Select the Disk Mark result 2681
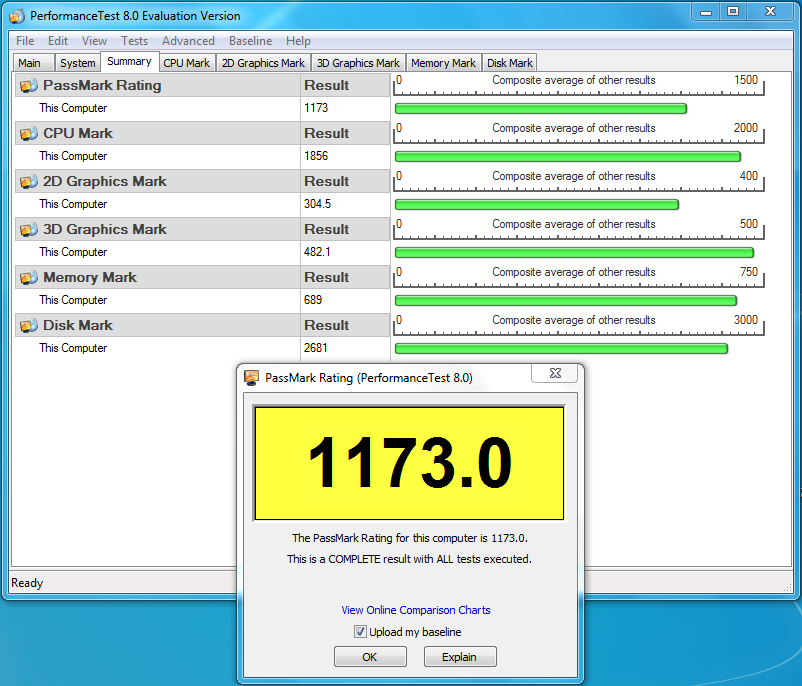 click(x=316, y=348)
